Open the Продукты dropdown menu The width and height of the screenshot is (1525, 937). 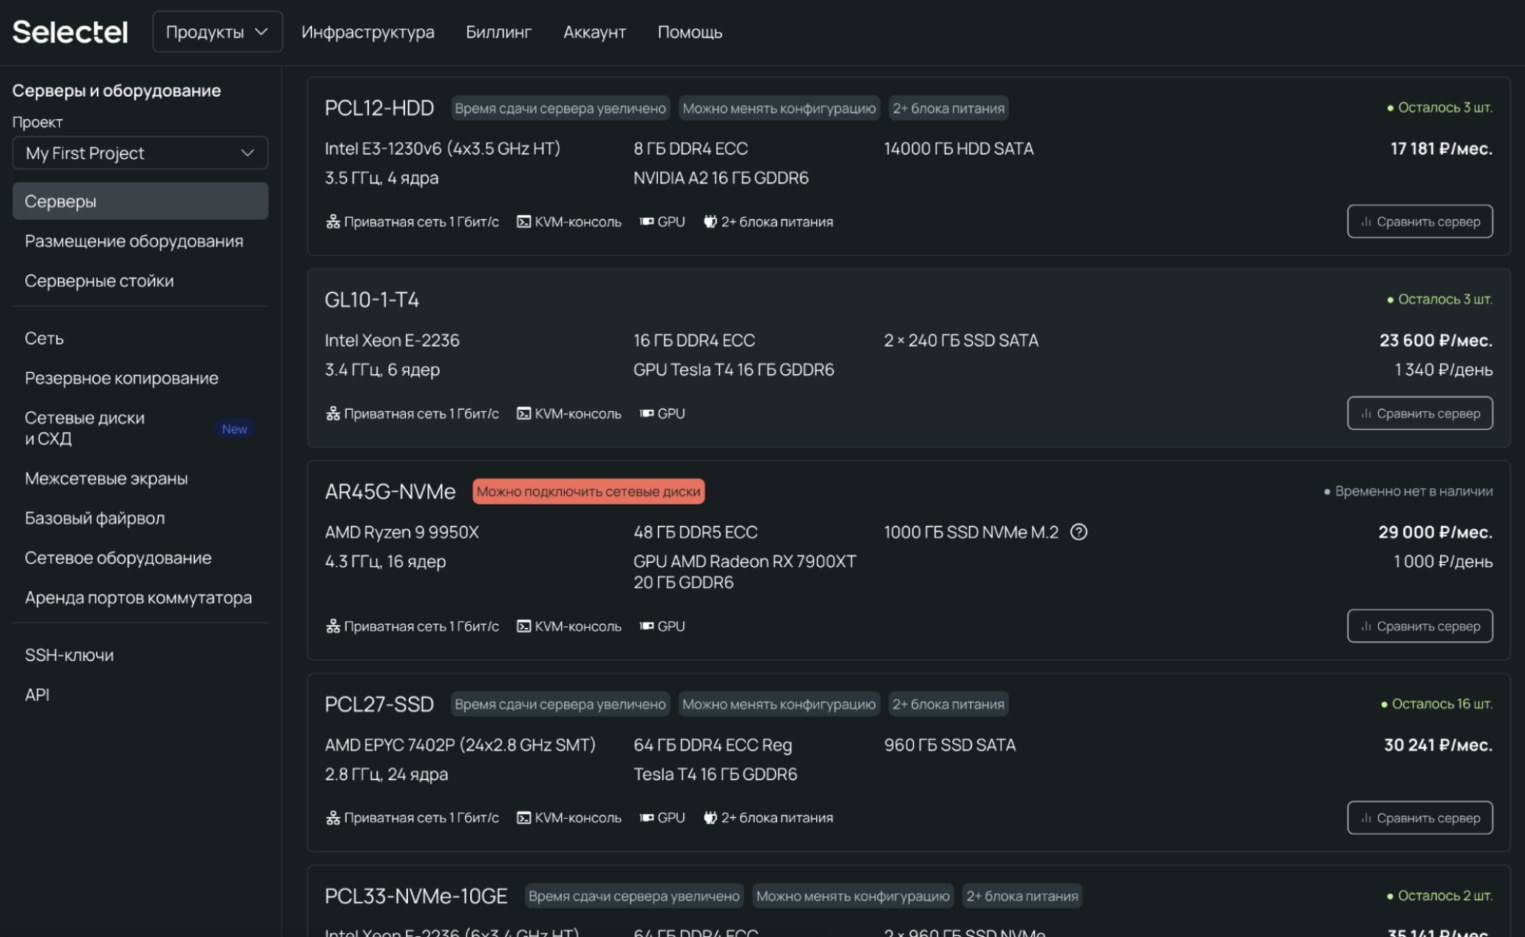pyautogui.click(x=217, y=32)
